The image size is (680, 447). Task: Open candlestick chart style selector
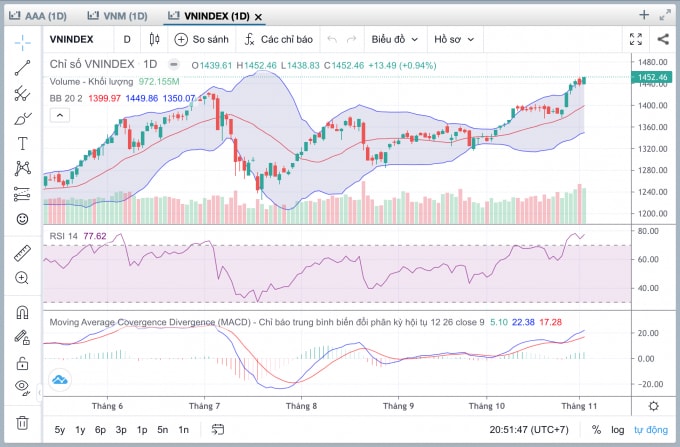[x=154, y=39]
